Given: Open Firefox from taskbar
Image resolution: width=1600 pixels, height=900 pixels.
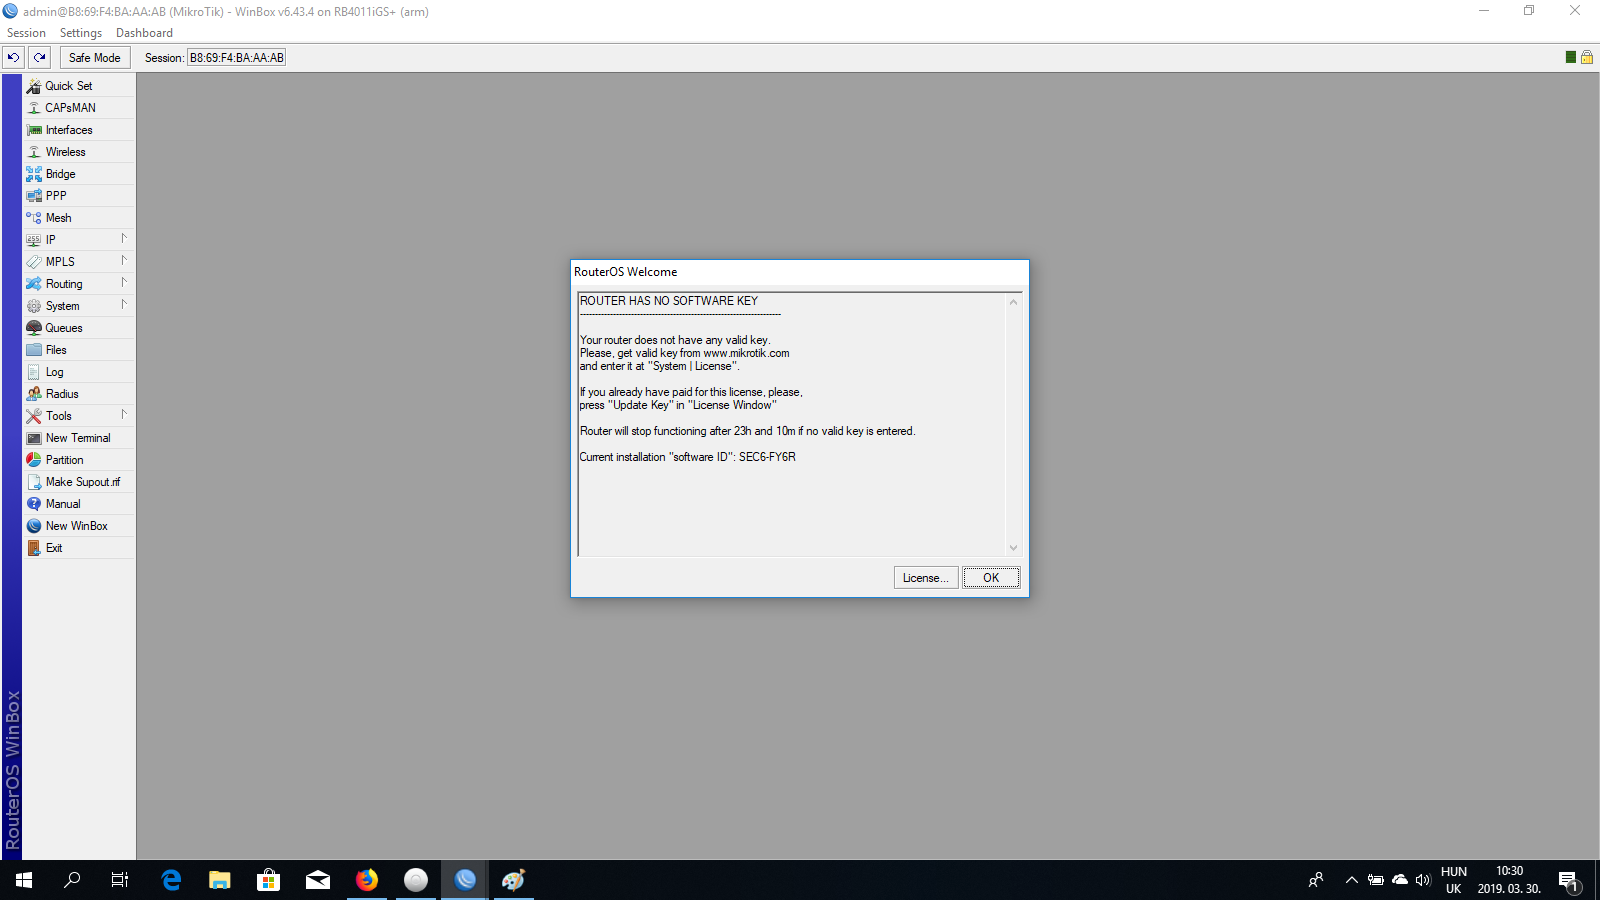Looking at the screenshot, I should 367,880.
